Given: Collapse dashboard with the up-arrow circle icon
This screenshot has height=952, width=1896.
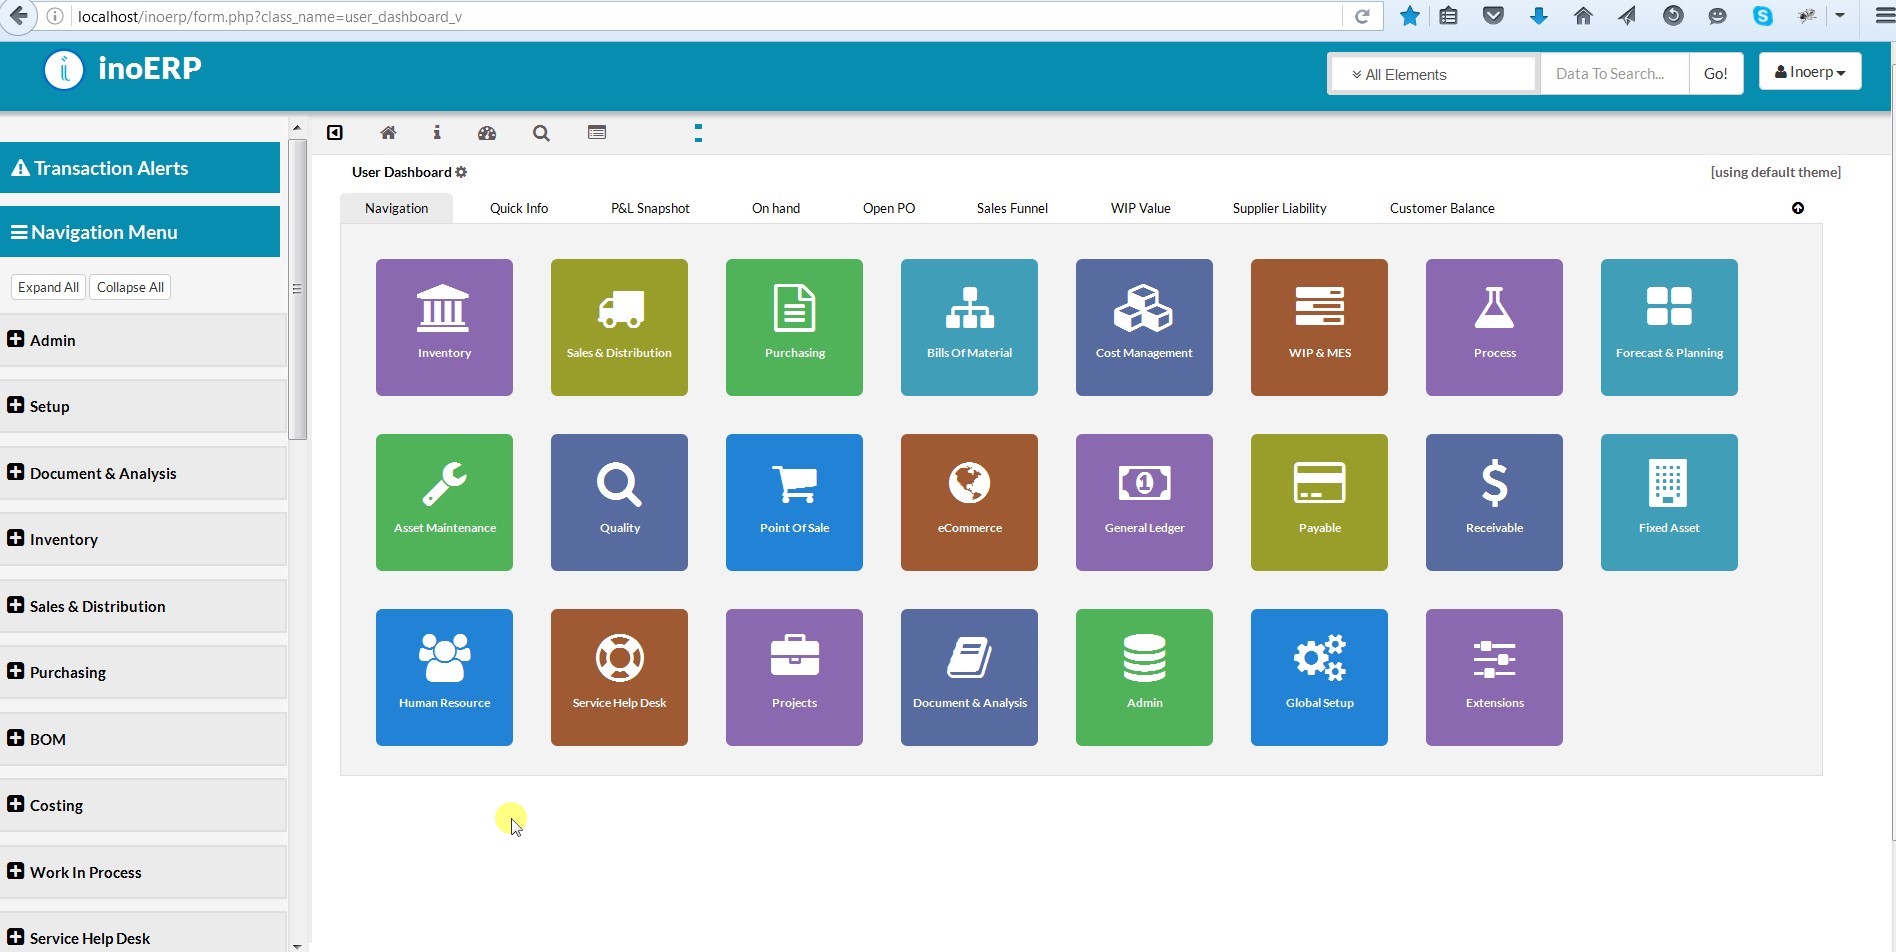Looking at the screenshot, I should tap(1798, 208).
